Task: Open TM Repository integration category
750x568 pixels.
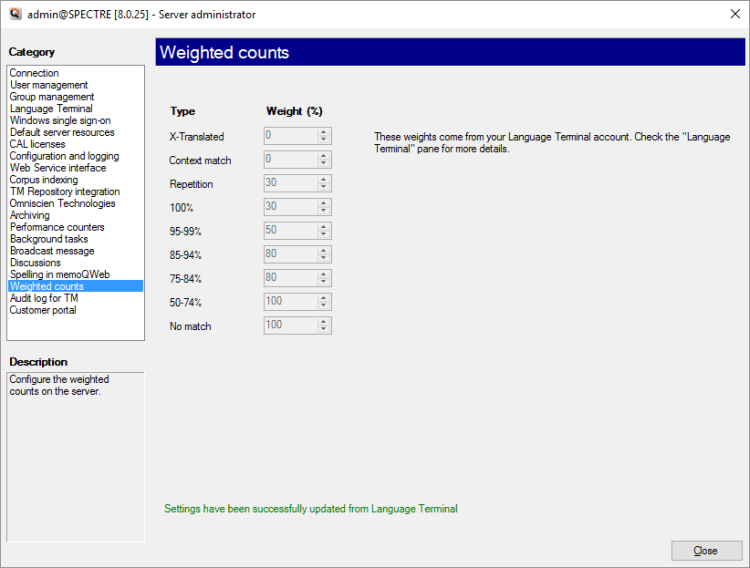Action: (x=65, y=192)
